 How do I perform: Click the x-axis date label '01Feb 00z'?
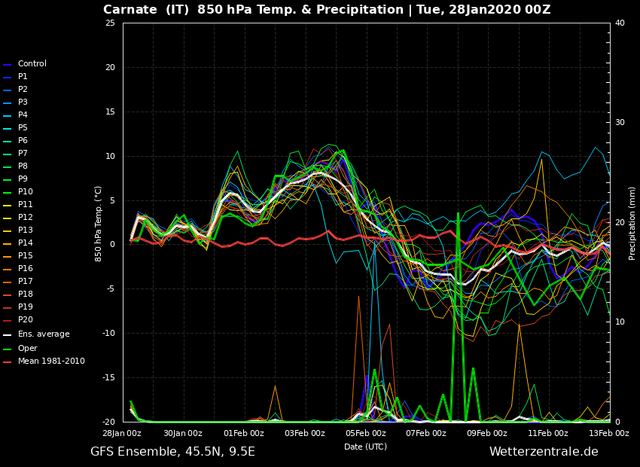tap(244, 433)
